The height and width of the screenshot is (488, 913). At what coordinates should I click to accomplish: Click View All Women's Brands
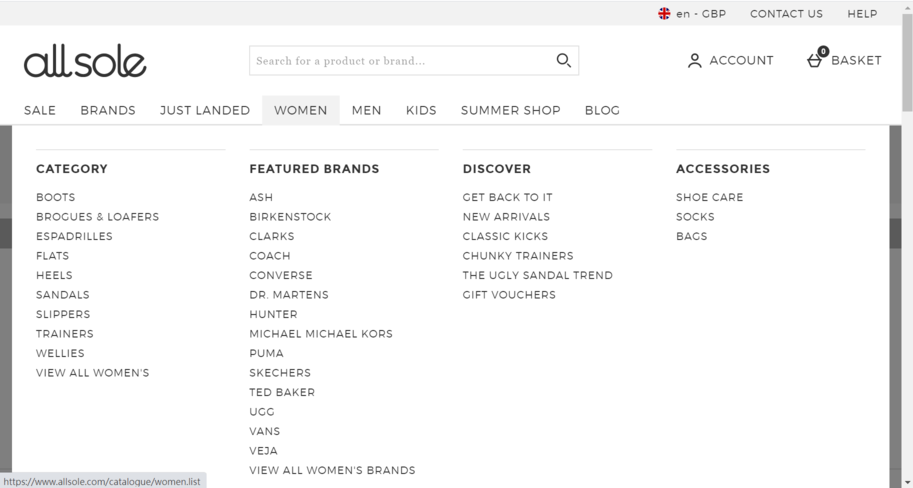(332, 470)
